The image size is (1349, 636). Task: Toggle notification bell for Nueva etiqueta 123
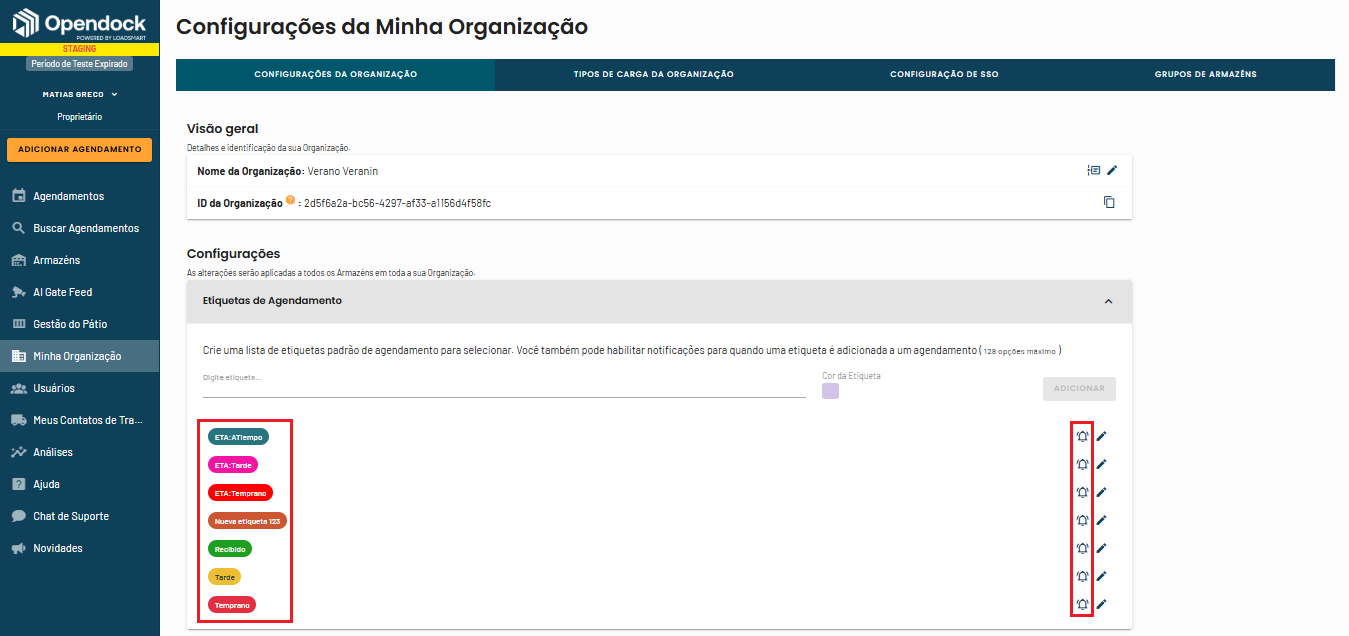(1082, 520)
